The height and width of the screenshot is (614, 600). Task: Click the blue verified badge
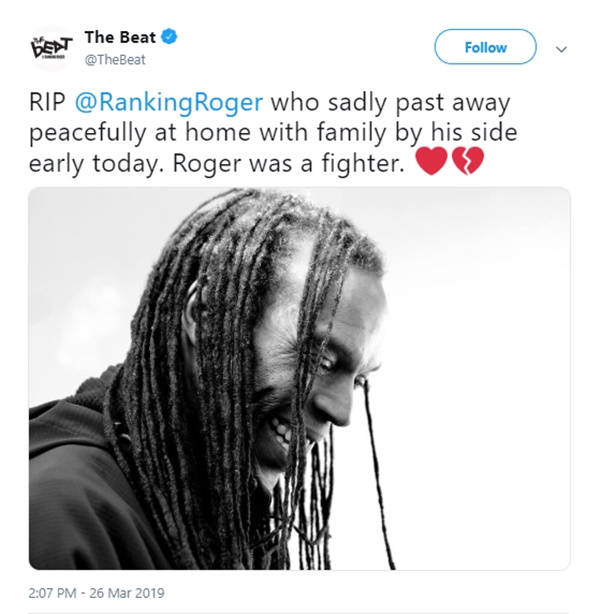(170, 37)
